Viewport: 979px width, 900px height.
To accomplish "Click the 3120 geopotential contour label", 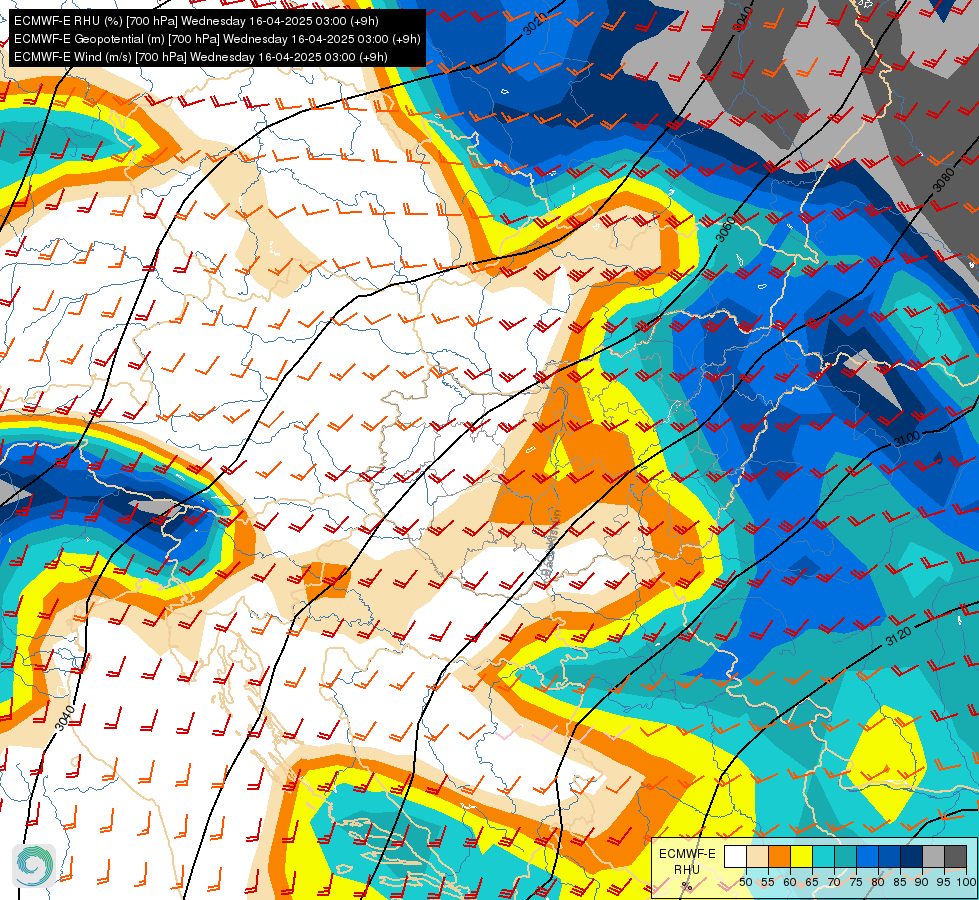I will click(898, 636).
